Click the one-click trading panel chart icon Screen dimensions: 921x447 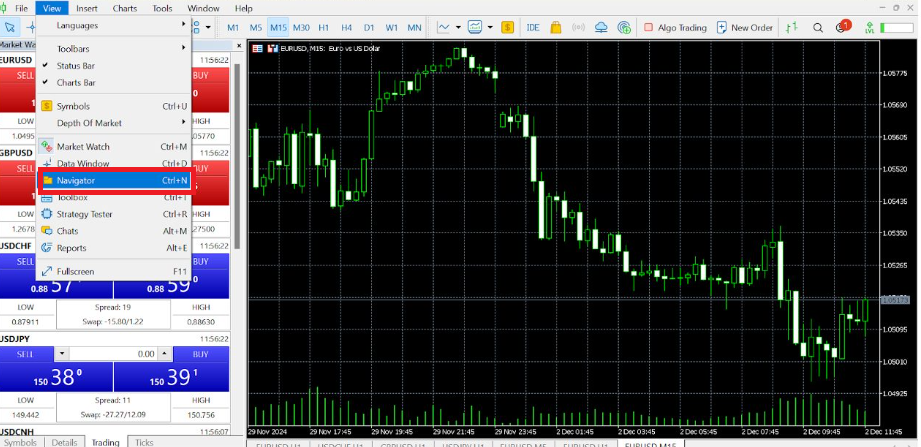[257, 49]
